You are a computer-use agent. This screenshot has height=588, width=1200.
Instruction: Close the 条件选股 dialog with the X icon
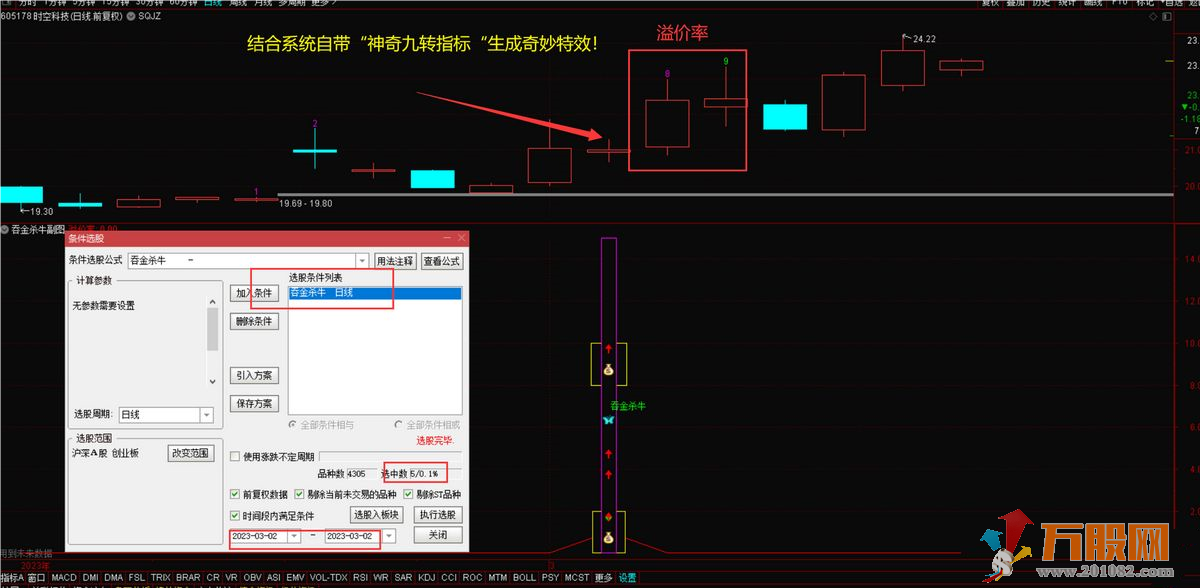(x=461, y=238)
